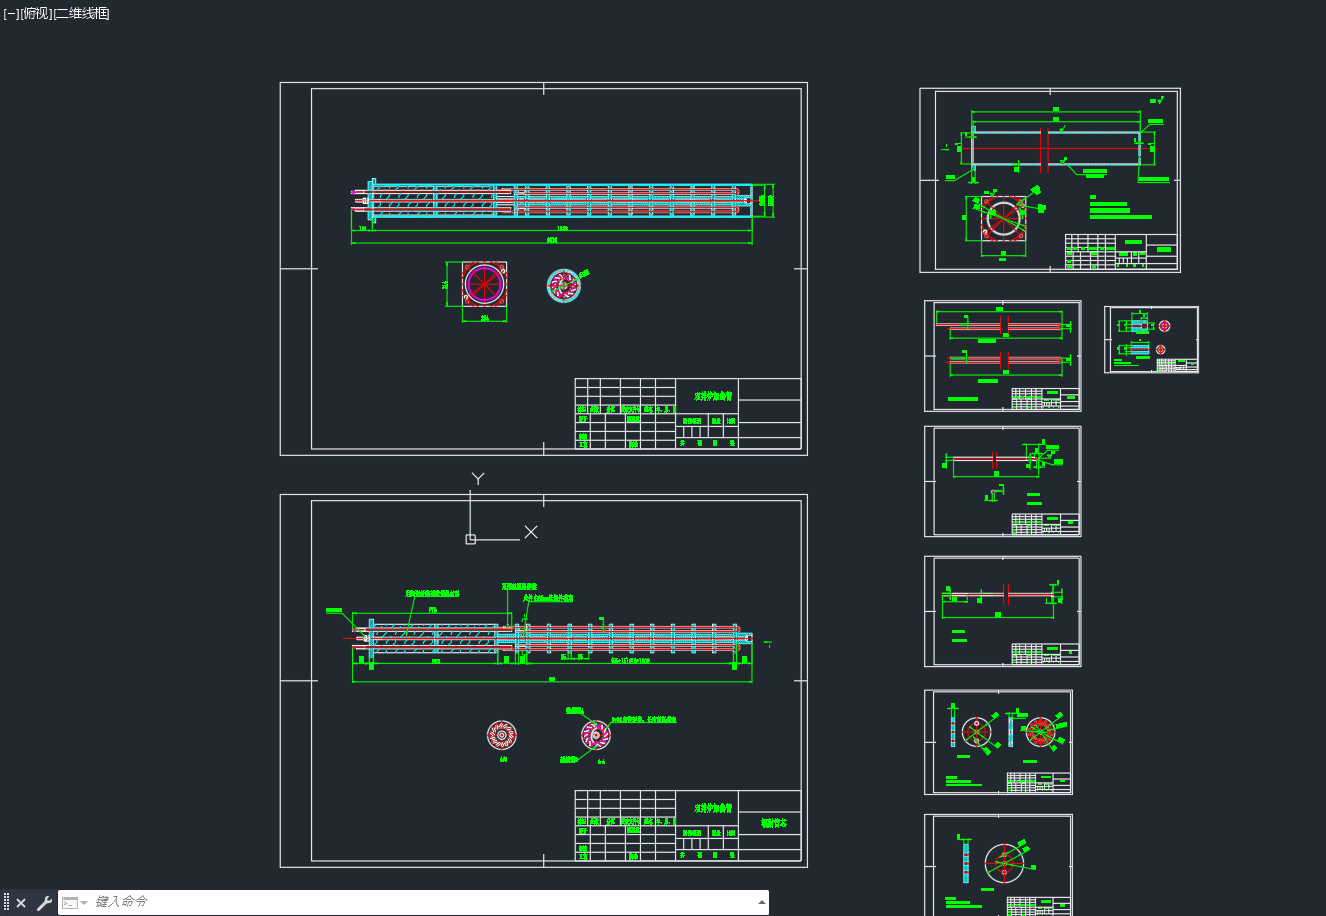Image resolution: width=1326 pixels, height=916 pixels.
Task: Open the [-] viewport controls menu
Action: click(x=11, y=13)
